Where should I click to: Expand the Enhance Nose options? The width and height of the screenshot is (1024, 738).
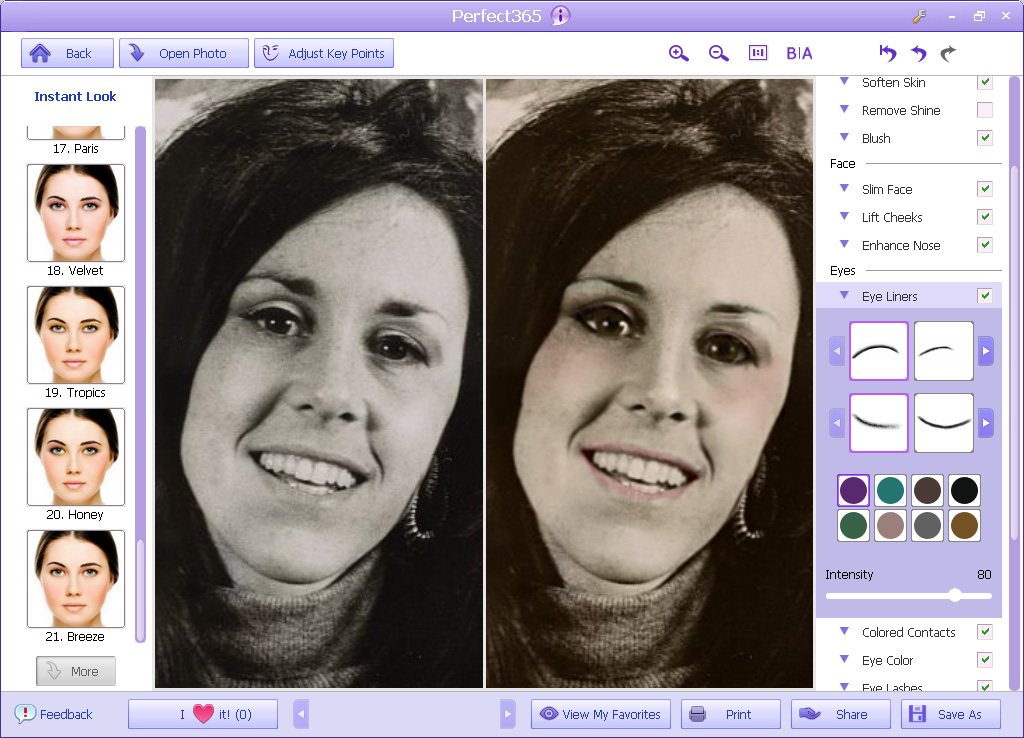(x=844, y=245)
